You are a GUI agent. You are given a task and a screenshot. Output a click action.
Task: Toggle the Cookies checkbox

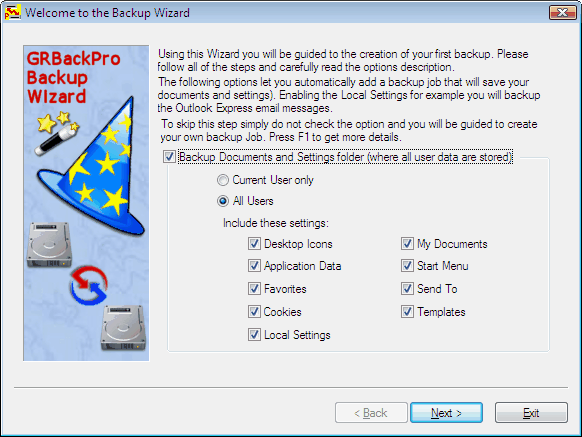pos(254,312)
